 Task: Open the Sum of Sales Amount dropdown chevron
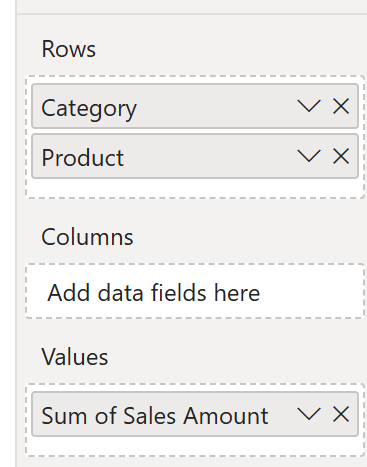309,414
